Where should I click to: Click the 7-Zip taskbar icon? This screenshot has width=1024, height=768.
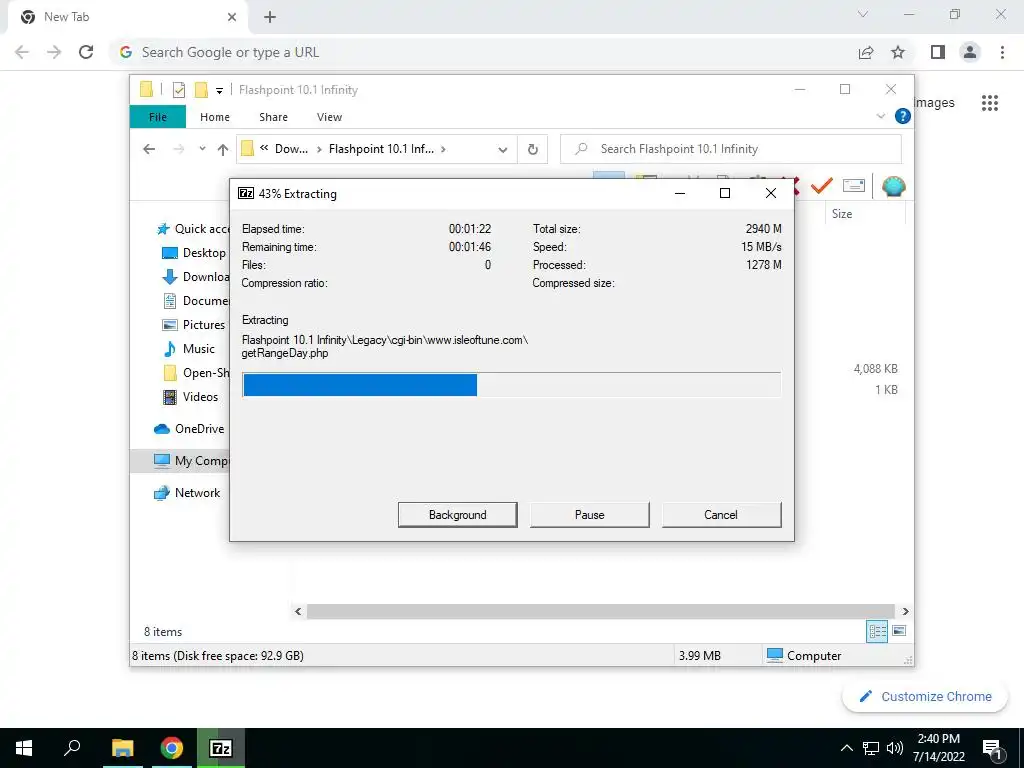[221, 748]
